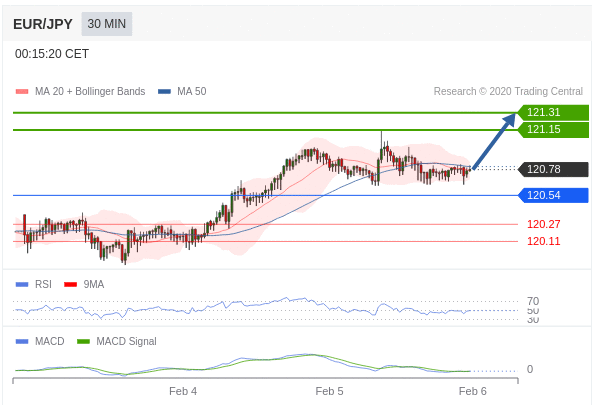596x412 pixels.
Task: Click the Feb 6 date axis label
Action: [472, 391]
